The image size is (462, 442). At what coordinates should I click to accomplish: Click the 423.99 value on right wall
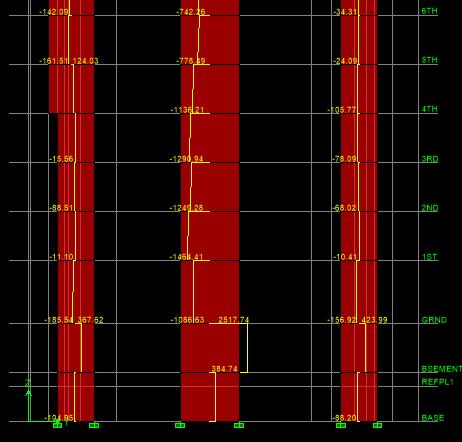[374, 320]
